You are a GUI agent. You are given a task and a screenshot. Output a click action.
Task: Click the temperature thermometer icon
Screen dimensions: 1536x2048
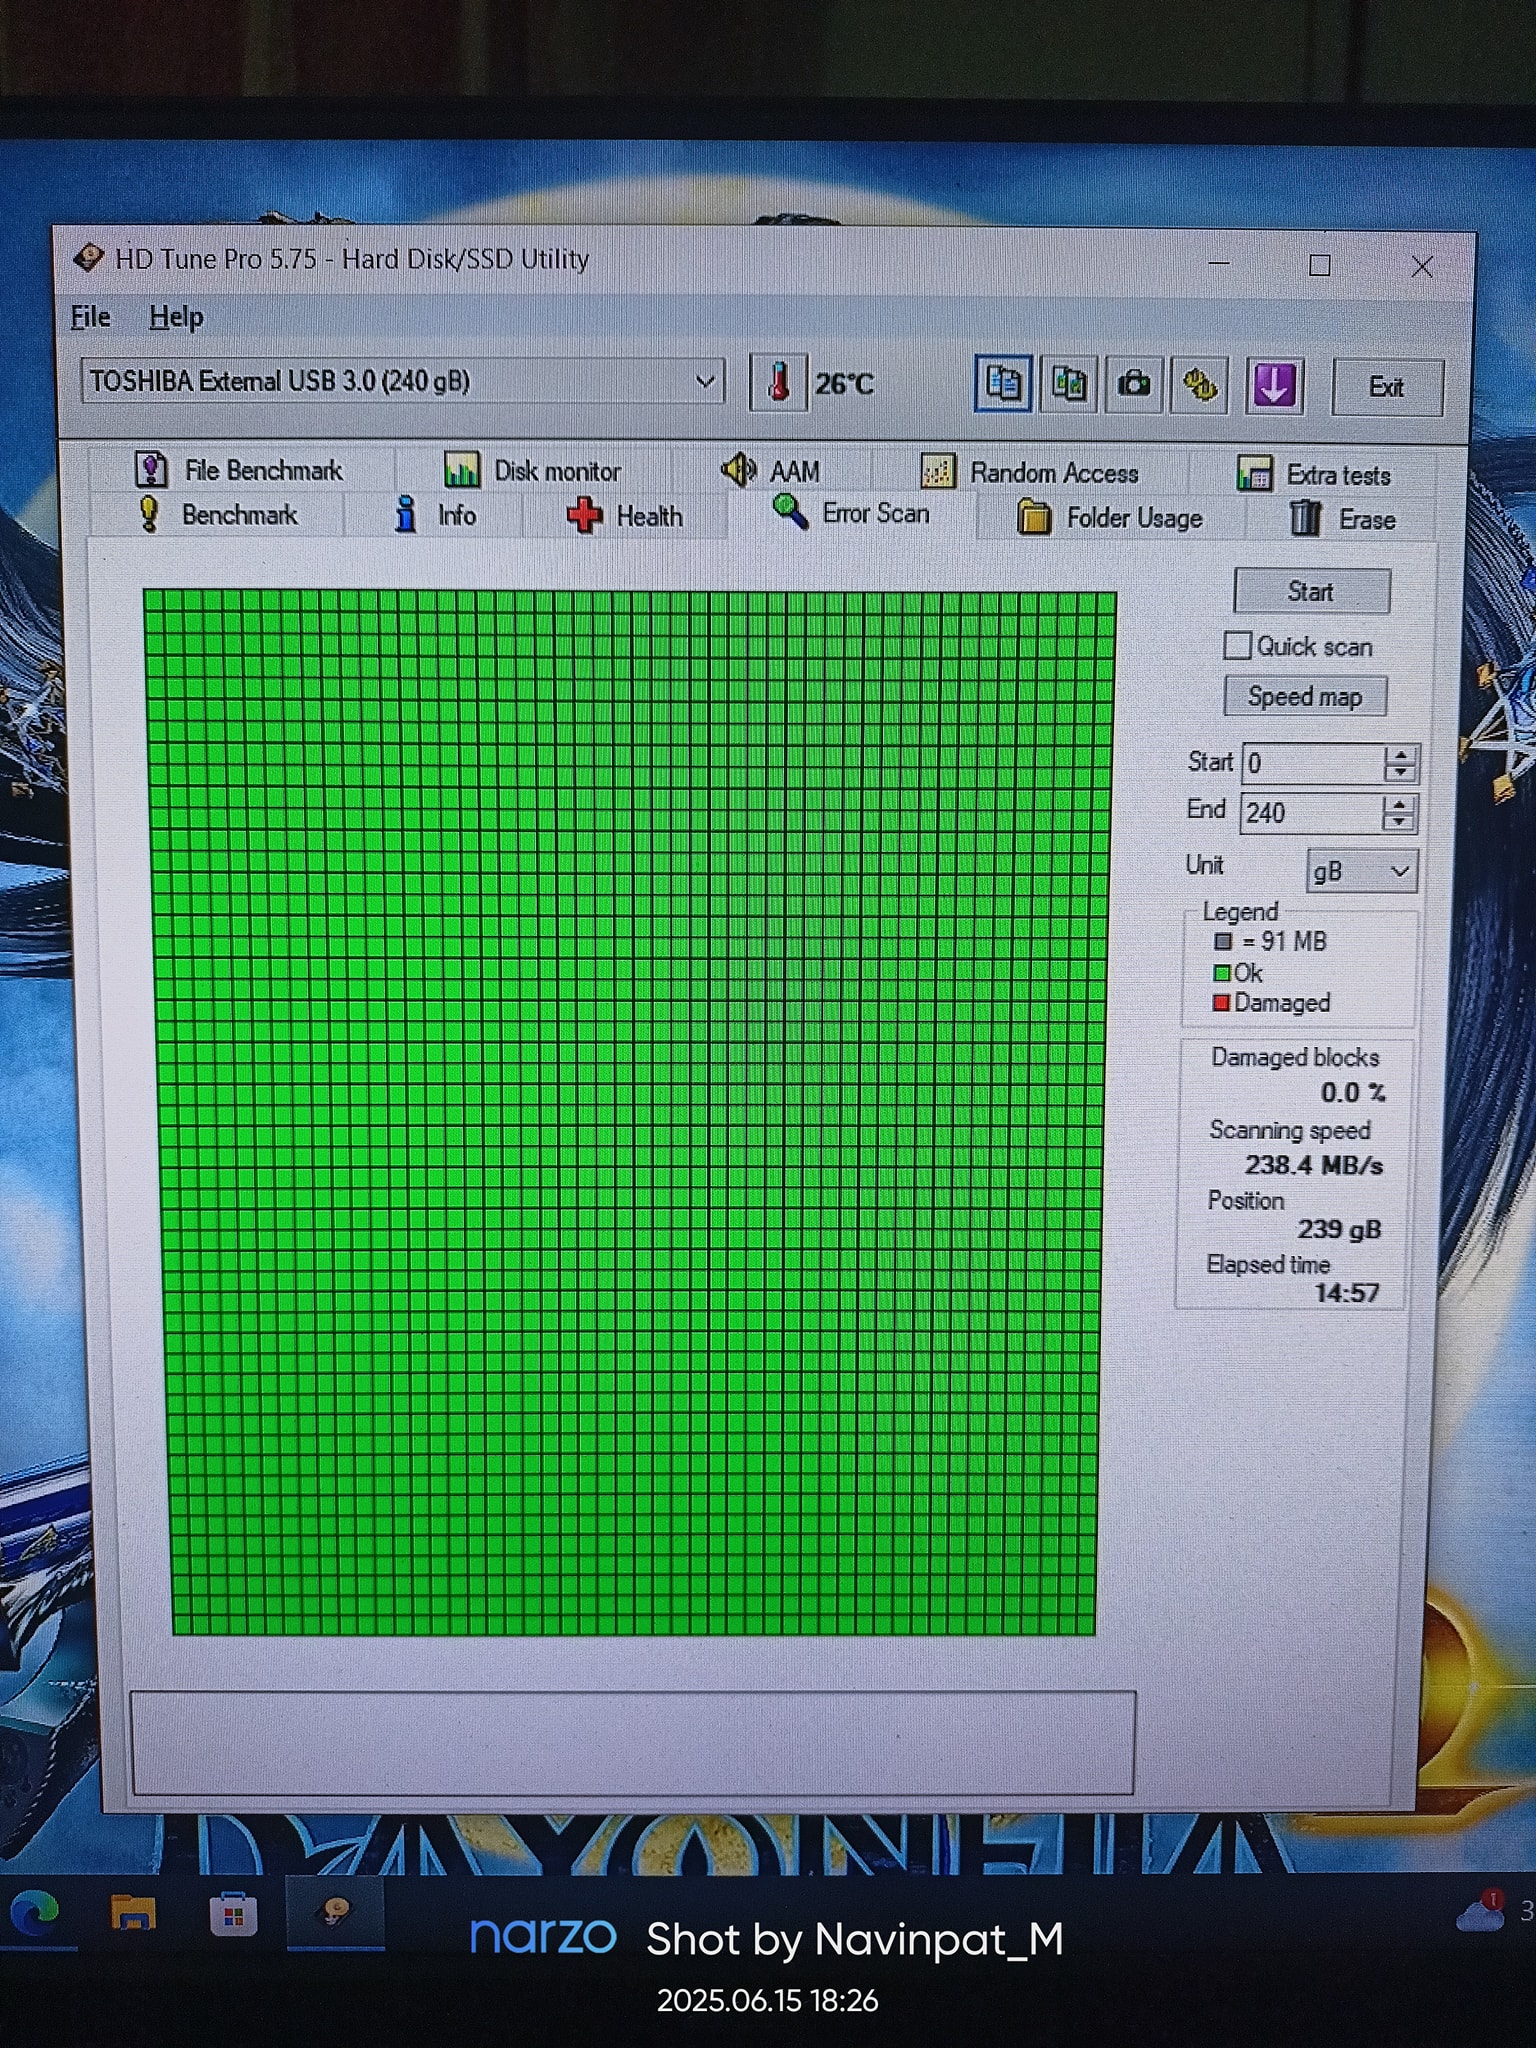point(778,383)
